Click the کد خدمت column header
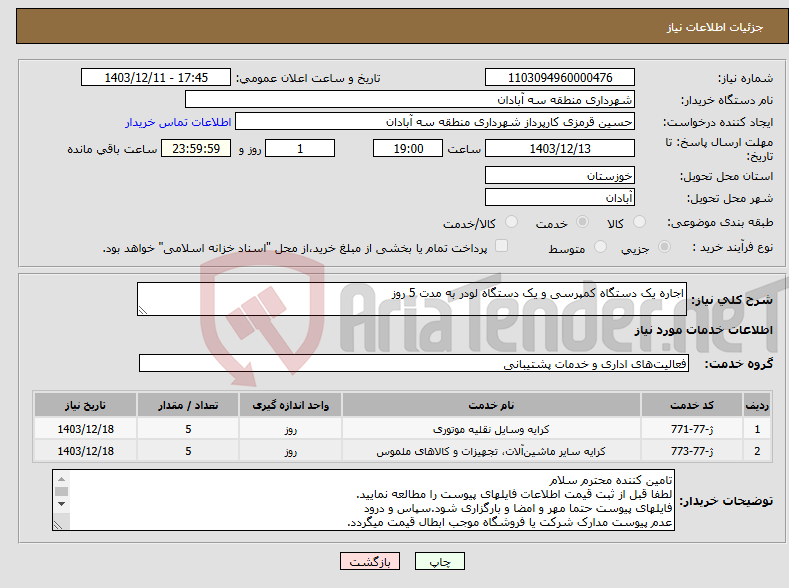789x588 pixels. [692, 405]
